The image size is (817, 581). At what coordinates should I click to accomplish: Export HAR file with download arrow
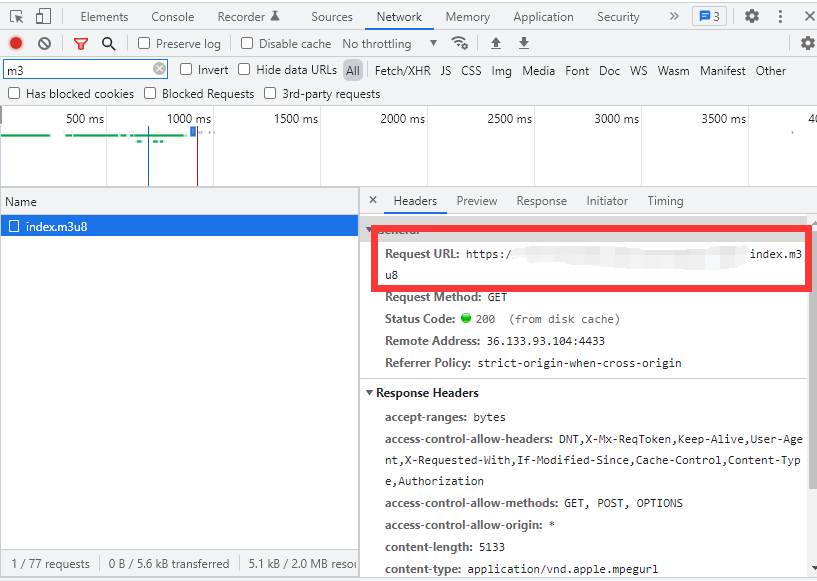point(524,43)
